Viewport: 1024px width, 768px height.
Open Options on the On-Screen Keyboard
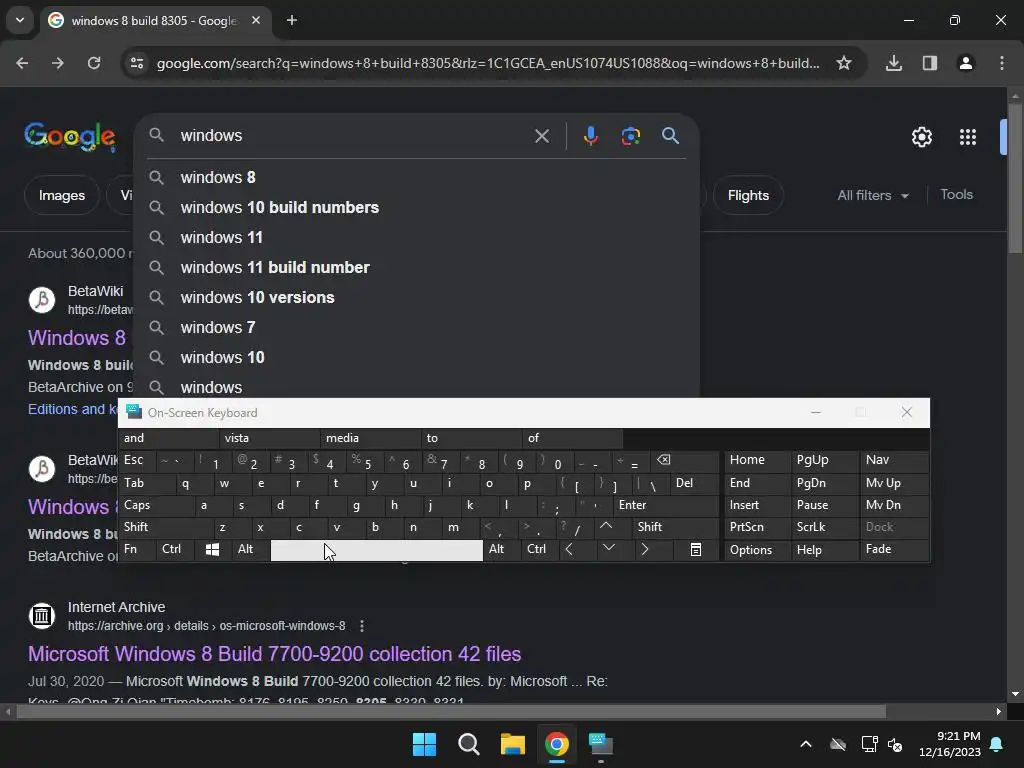(x=756, y=550)
